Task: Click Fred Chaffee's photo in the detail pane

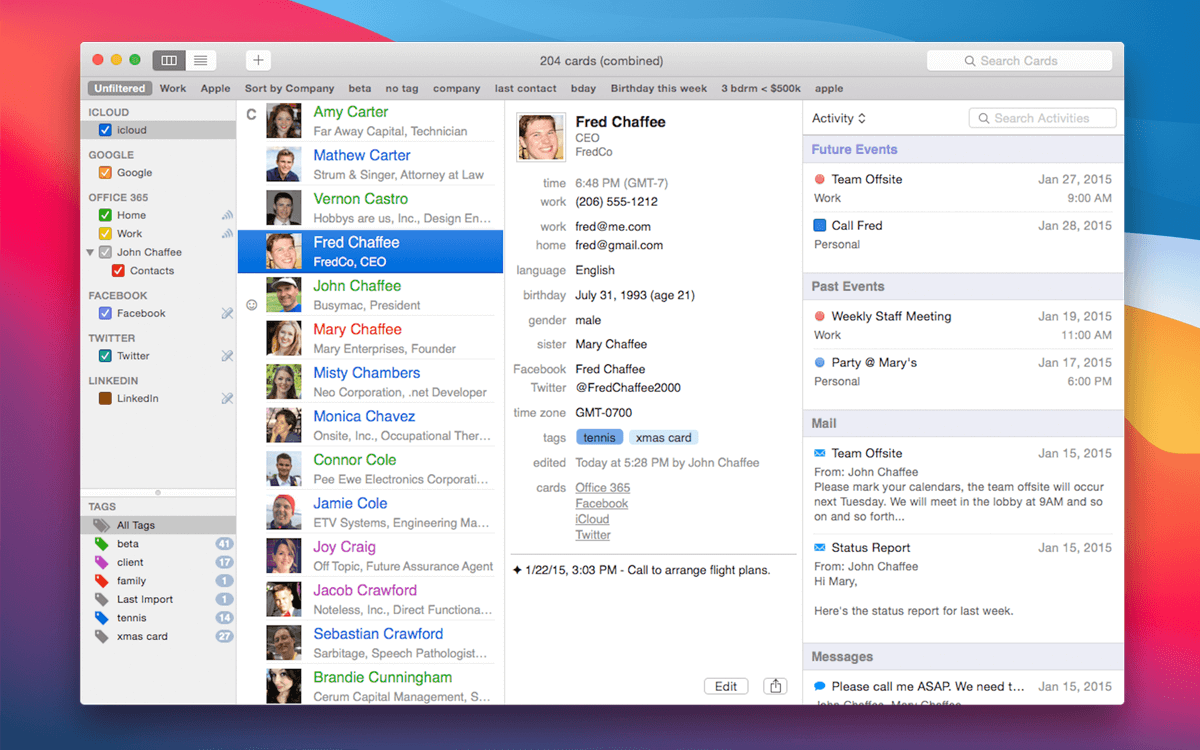Action: [540, 137]
